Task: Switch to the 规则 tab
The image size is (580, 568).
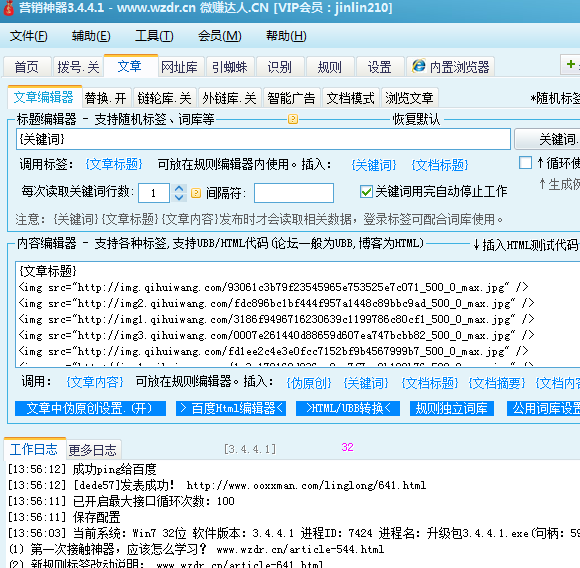Action: click(330, 67)
